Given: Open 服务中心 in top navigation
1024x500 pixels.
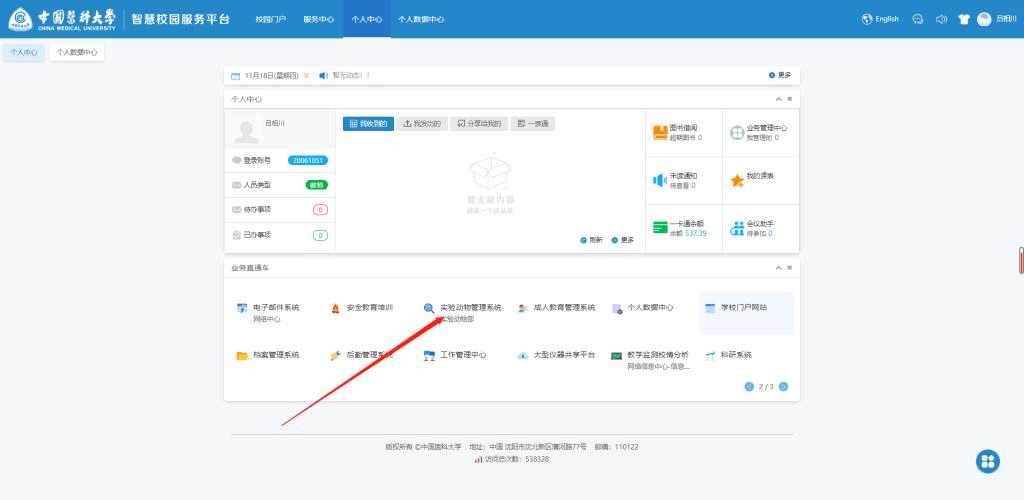Looking at the screenshot, I should (318, 19).
